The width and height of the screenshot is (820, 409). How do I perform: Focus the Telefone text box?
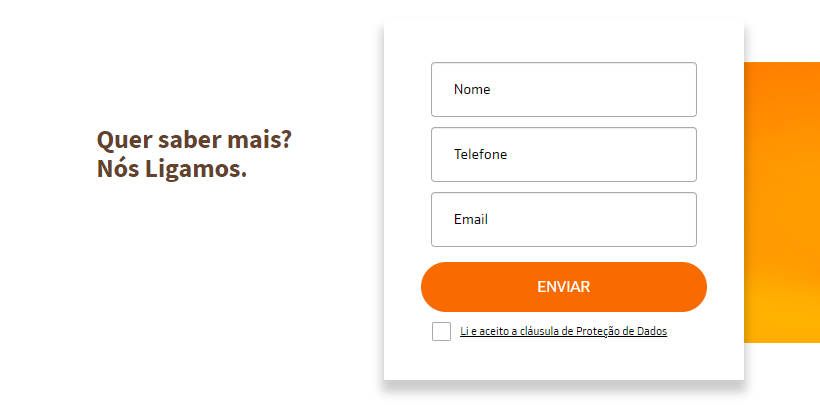click(x=563, y=155)
